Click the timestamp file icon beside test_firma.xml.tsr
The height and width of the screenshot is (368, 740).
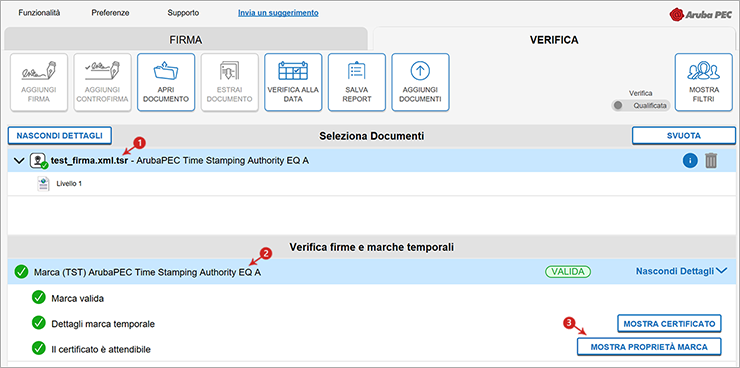point(39,161)
